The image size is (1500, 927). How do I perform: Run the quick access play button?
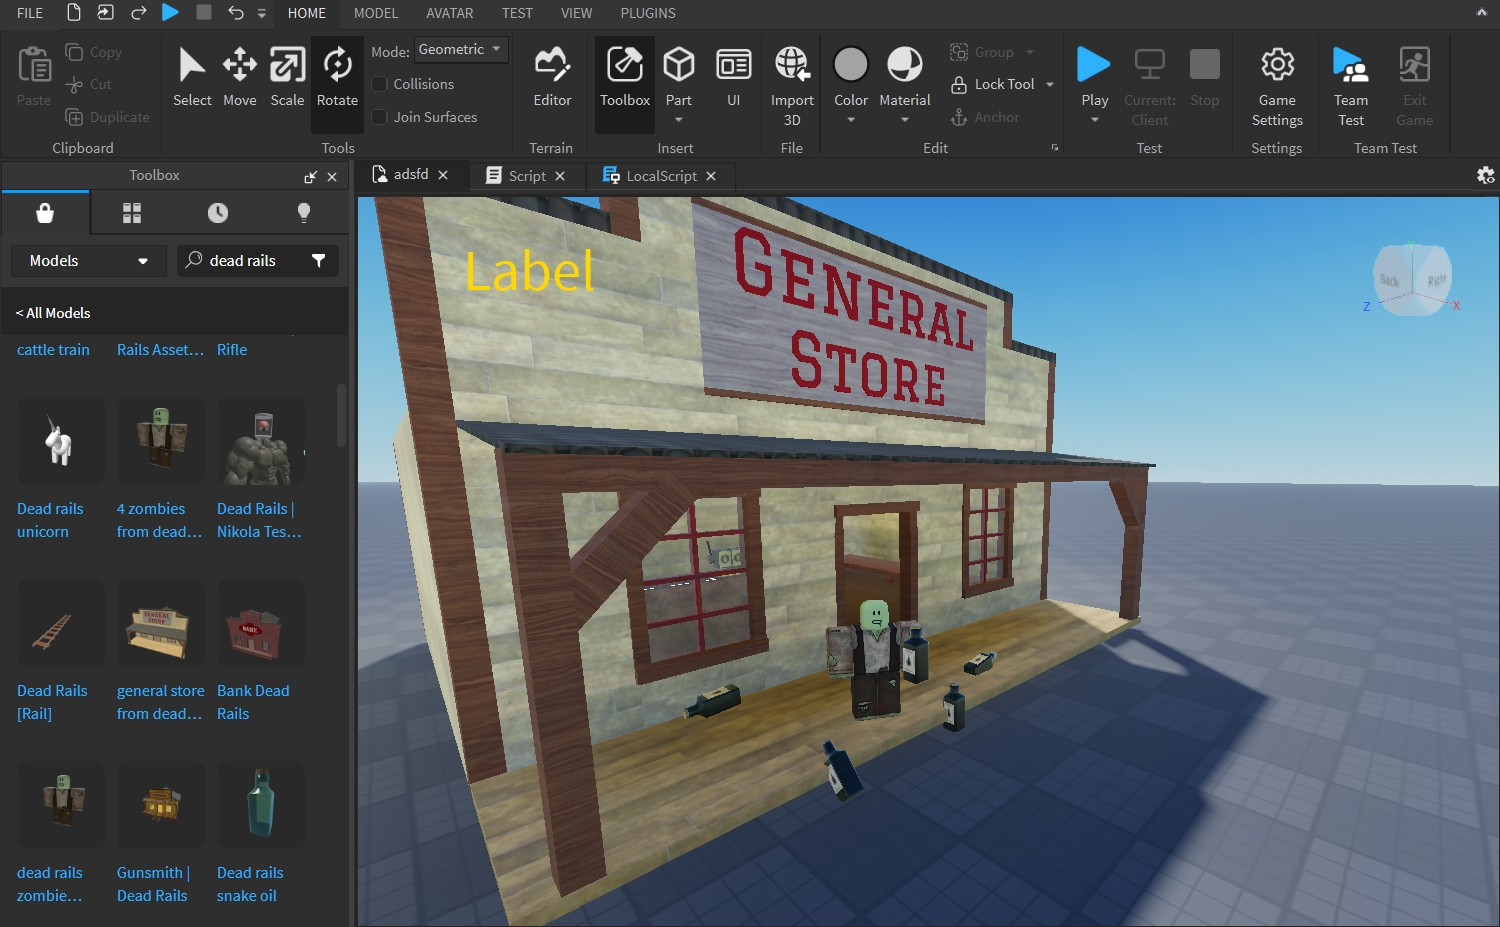(x=171, y=13)
